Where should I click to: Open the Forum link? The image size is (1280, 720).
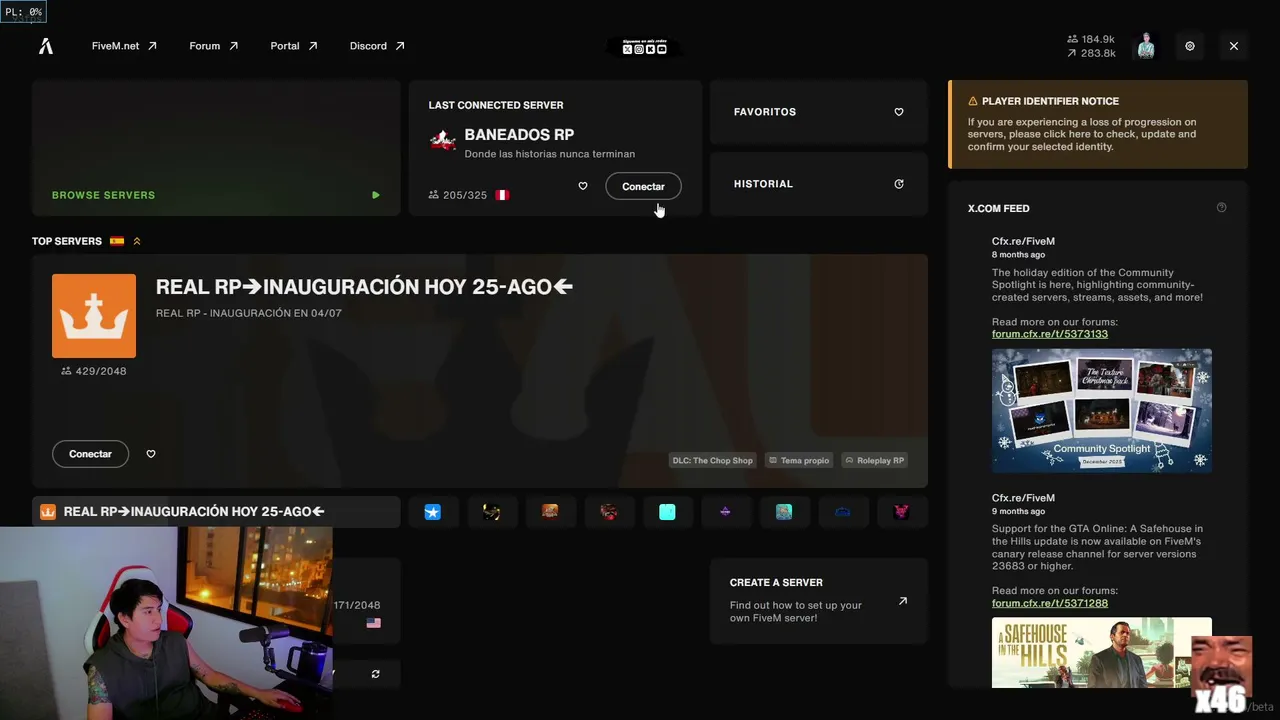[x=214, y=46]
